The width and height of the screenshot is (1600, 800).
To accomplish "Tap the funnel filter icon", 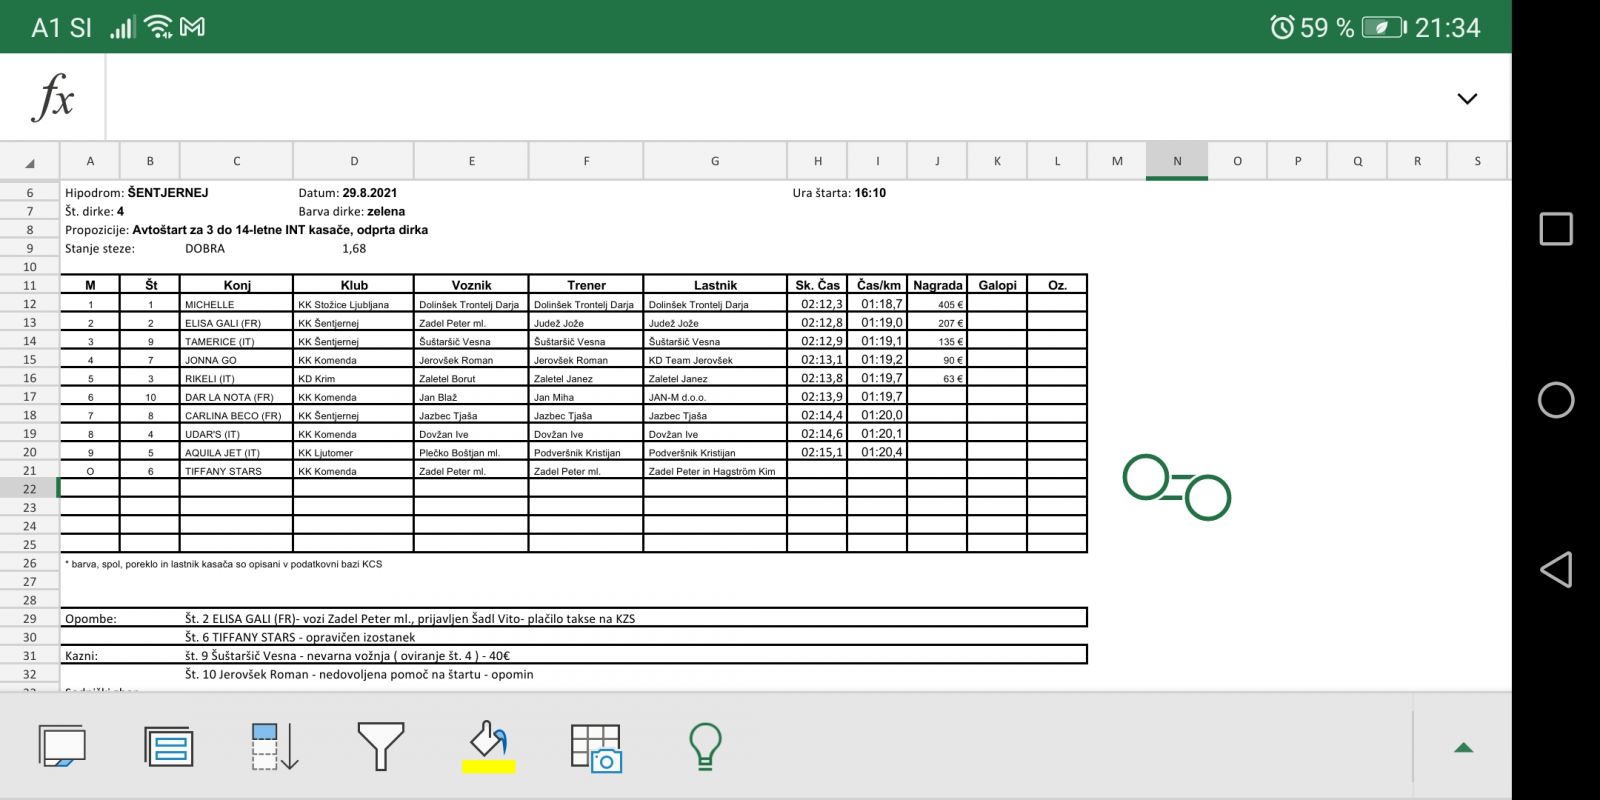I will (x=381, y=747).
